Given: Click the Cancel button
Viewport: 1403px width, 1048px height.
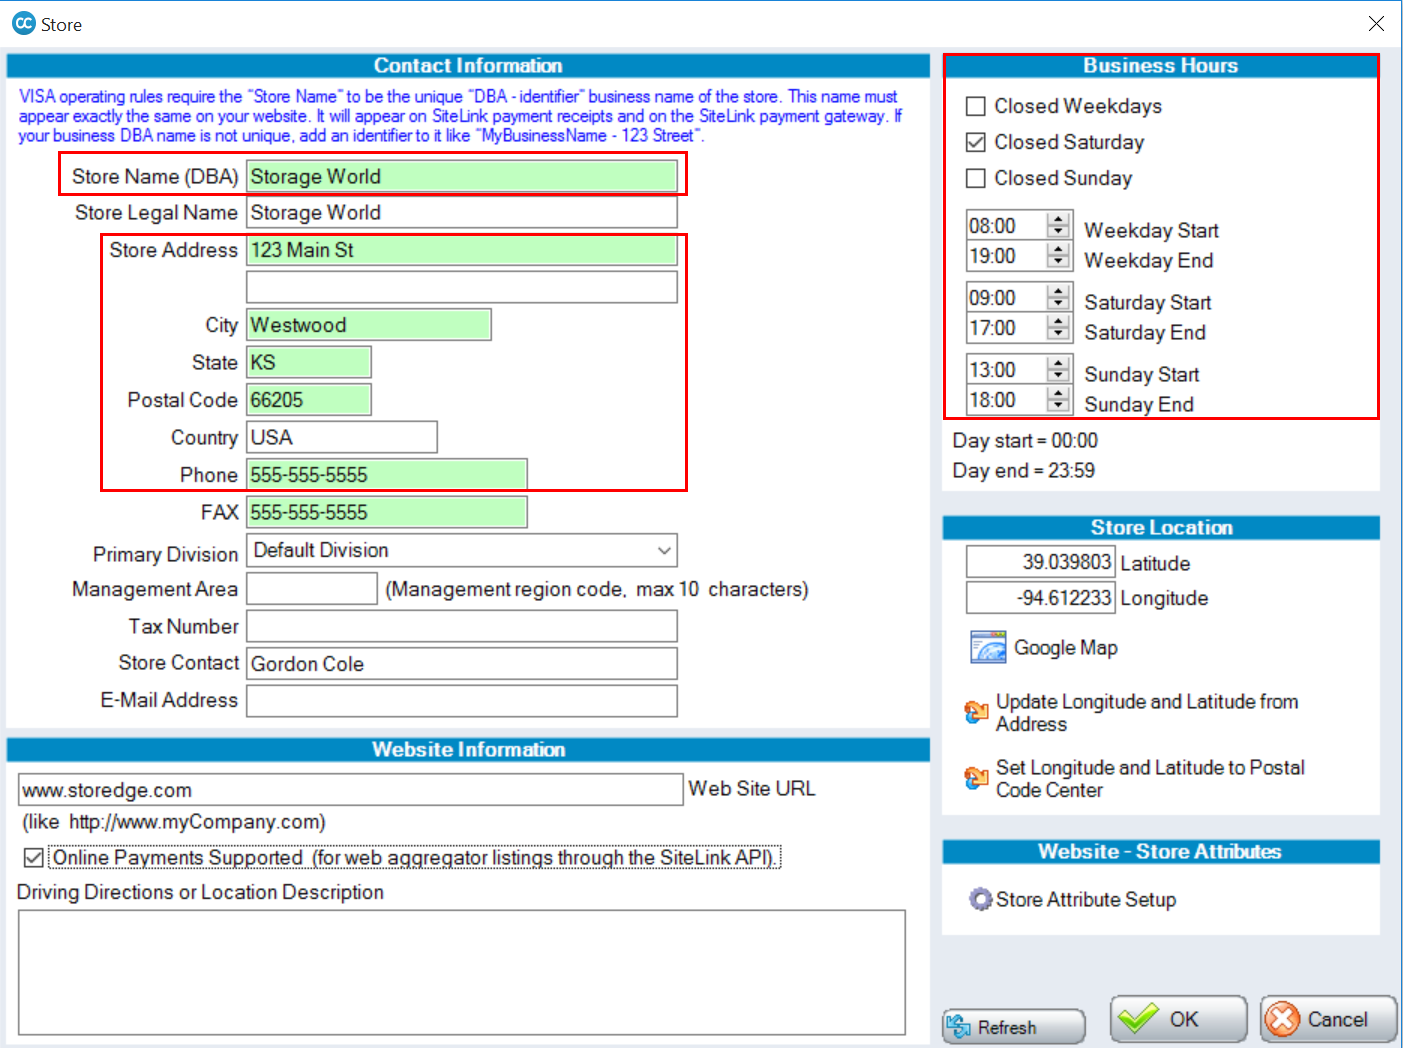Looking at the screenshot, I should [x=1328, y=1019].
